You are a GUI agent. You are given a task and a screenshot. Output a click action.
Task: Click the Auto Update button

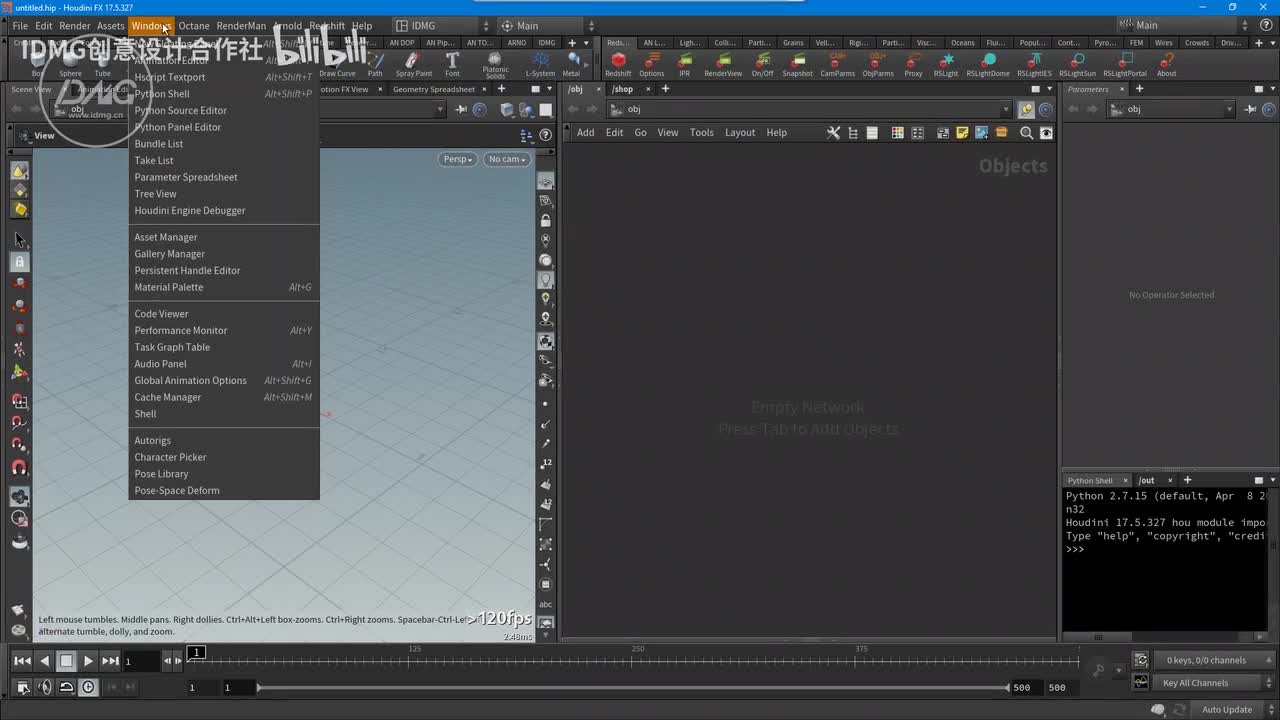(1226, 710)
